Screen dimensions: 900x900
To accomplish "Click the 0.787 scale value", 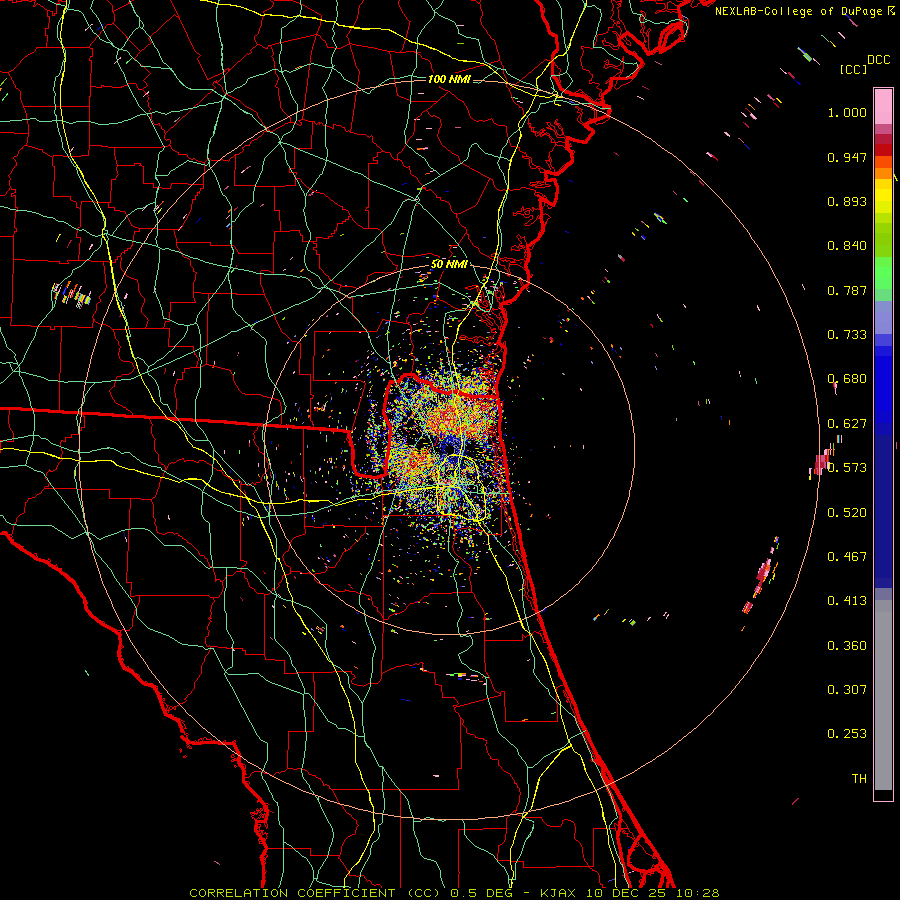I will (x=847, y=290).
